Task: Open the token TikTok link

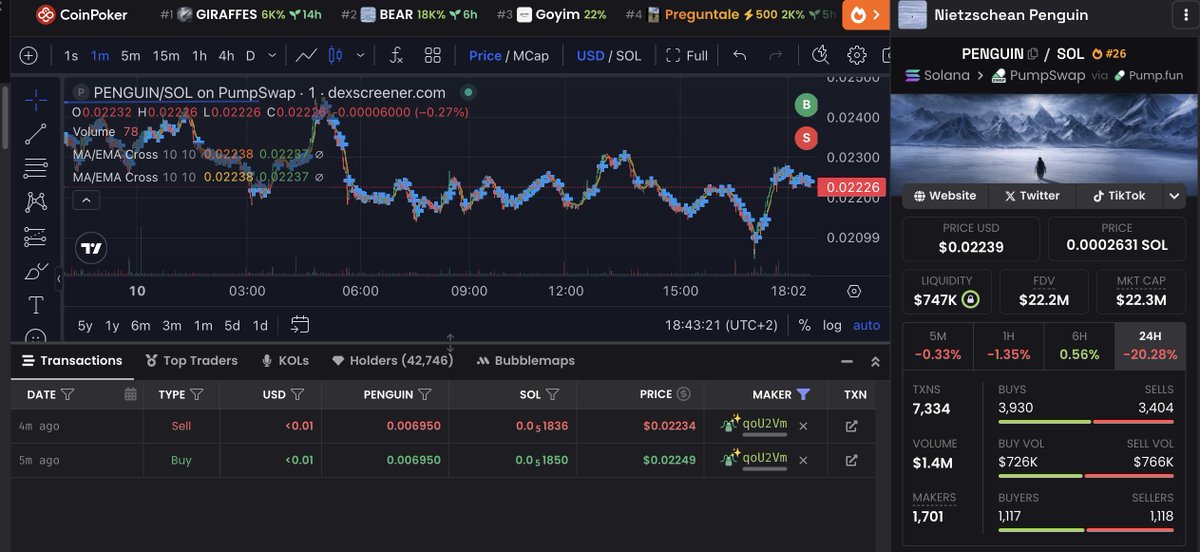Action: [x=1118, y=196]
